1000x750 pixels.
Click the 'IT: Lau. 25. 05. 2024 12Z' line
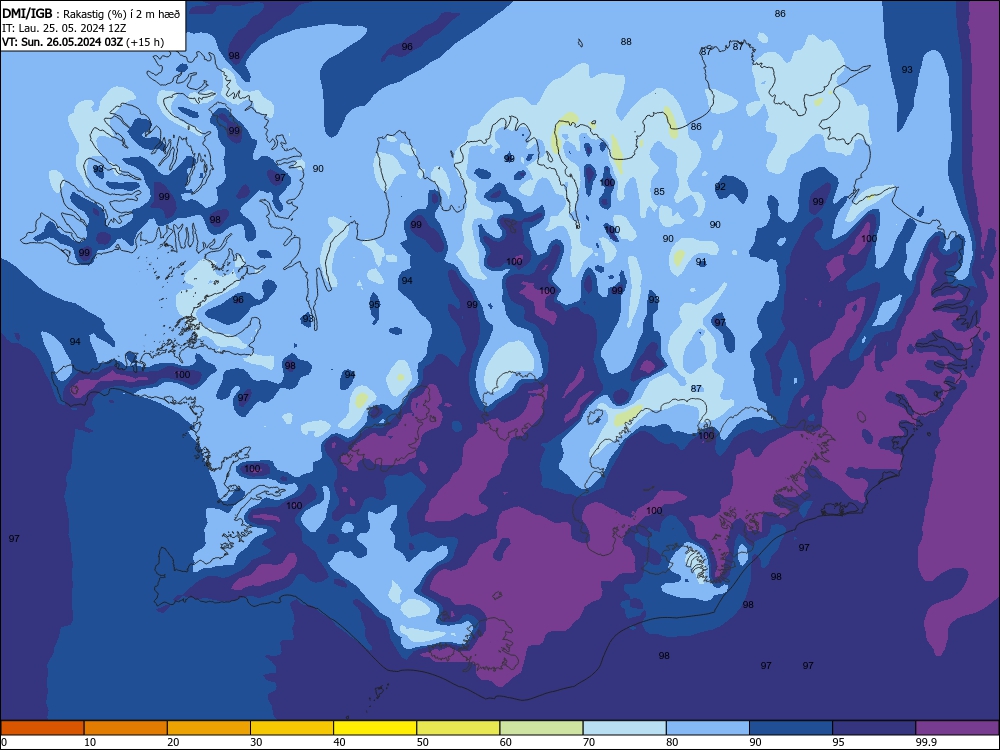[64, 28]
